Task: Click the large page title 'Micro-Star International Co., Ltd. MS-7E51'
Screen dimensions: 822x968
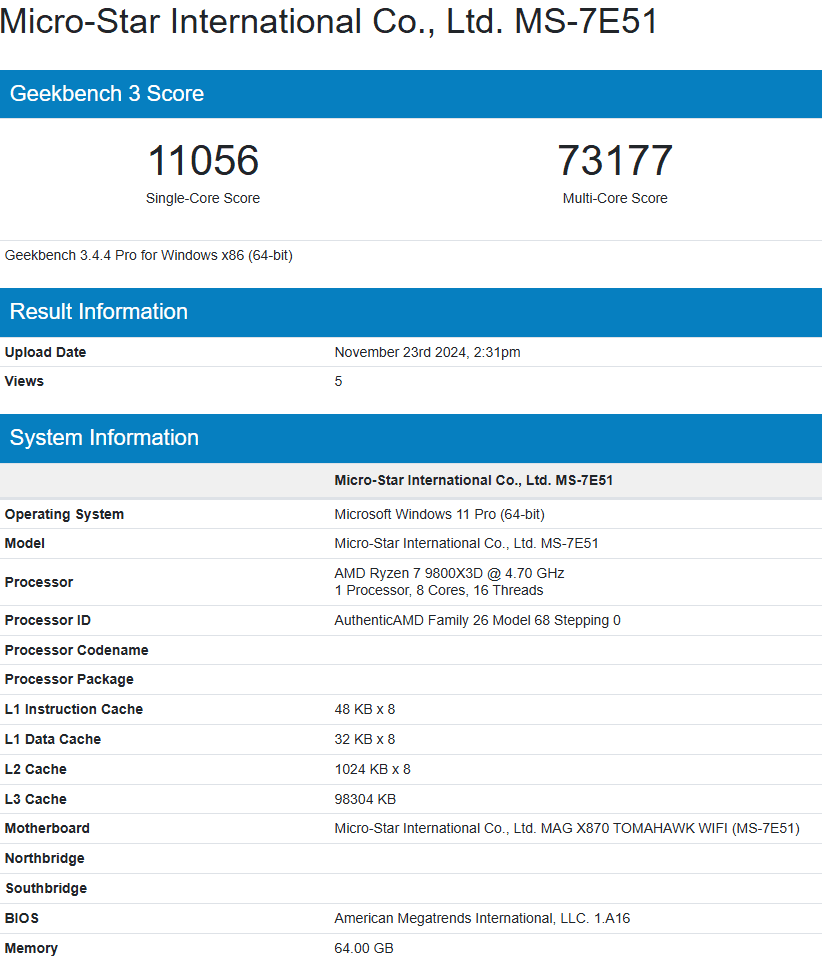Action: pos(329,21)
